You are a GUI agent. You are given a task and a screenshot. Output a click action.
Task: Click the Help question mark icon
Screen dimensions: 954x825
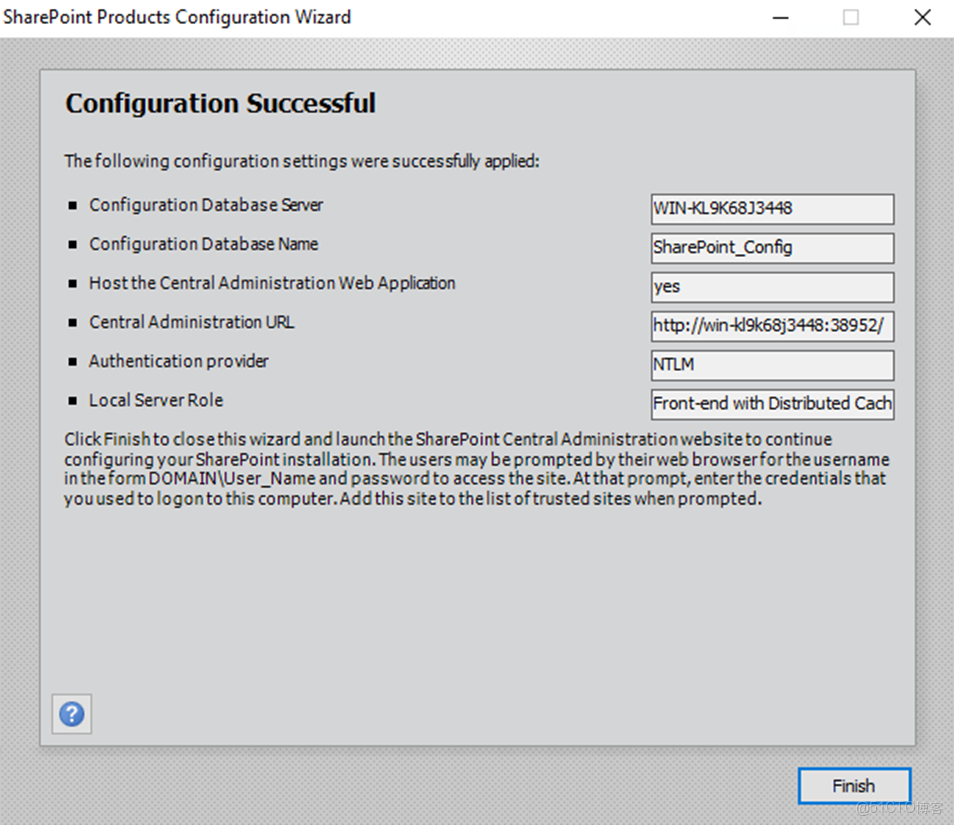[71, 714]
